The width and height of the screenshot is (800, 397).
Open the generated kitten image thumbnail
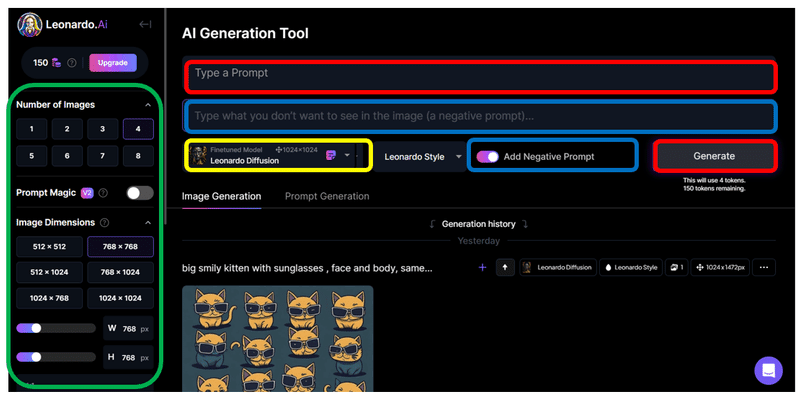(278, 339)
